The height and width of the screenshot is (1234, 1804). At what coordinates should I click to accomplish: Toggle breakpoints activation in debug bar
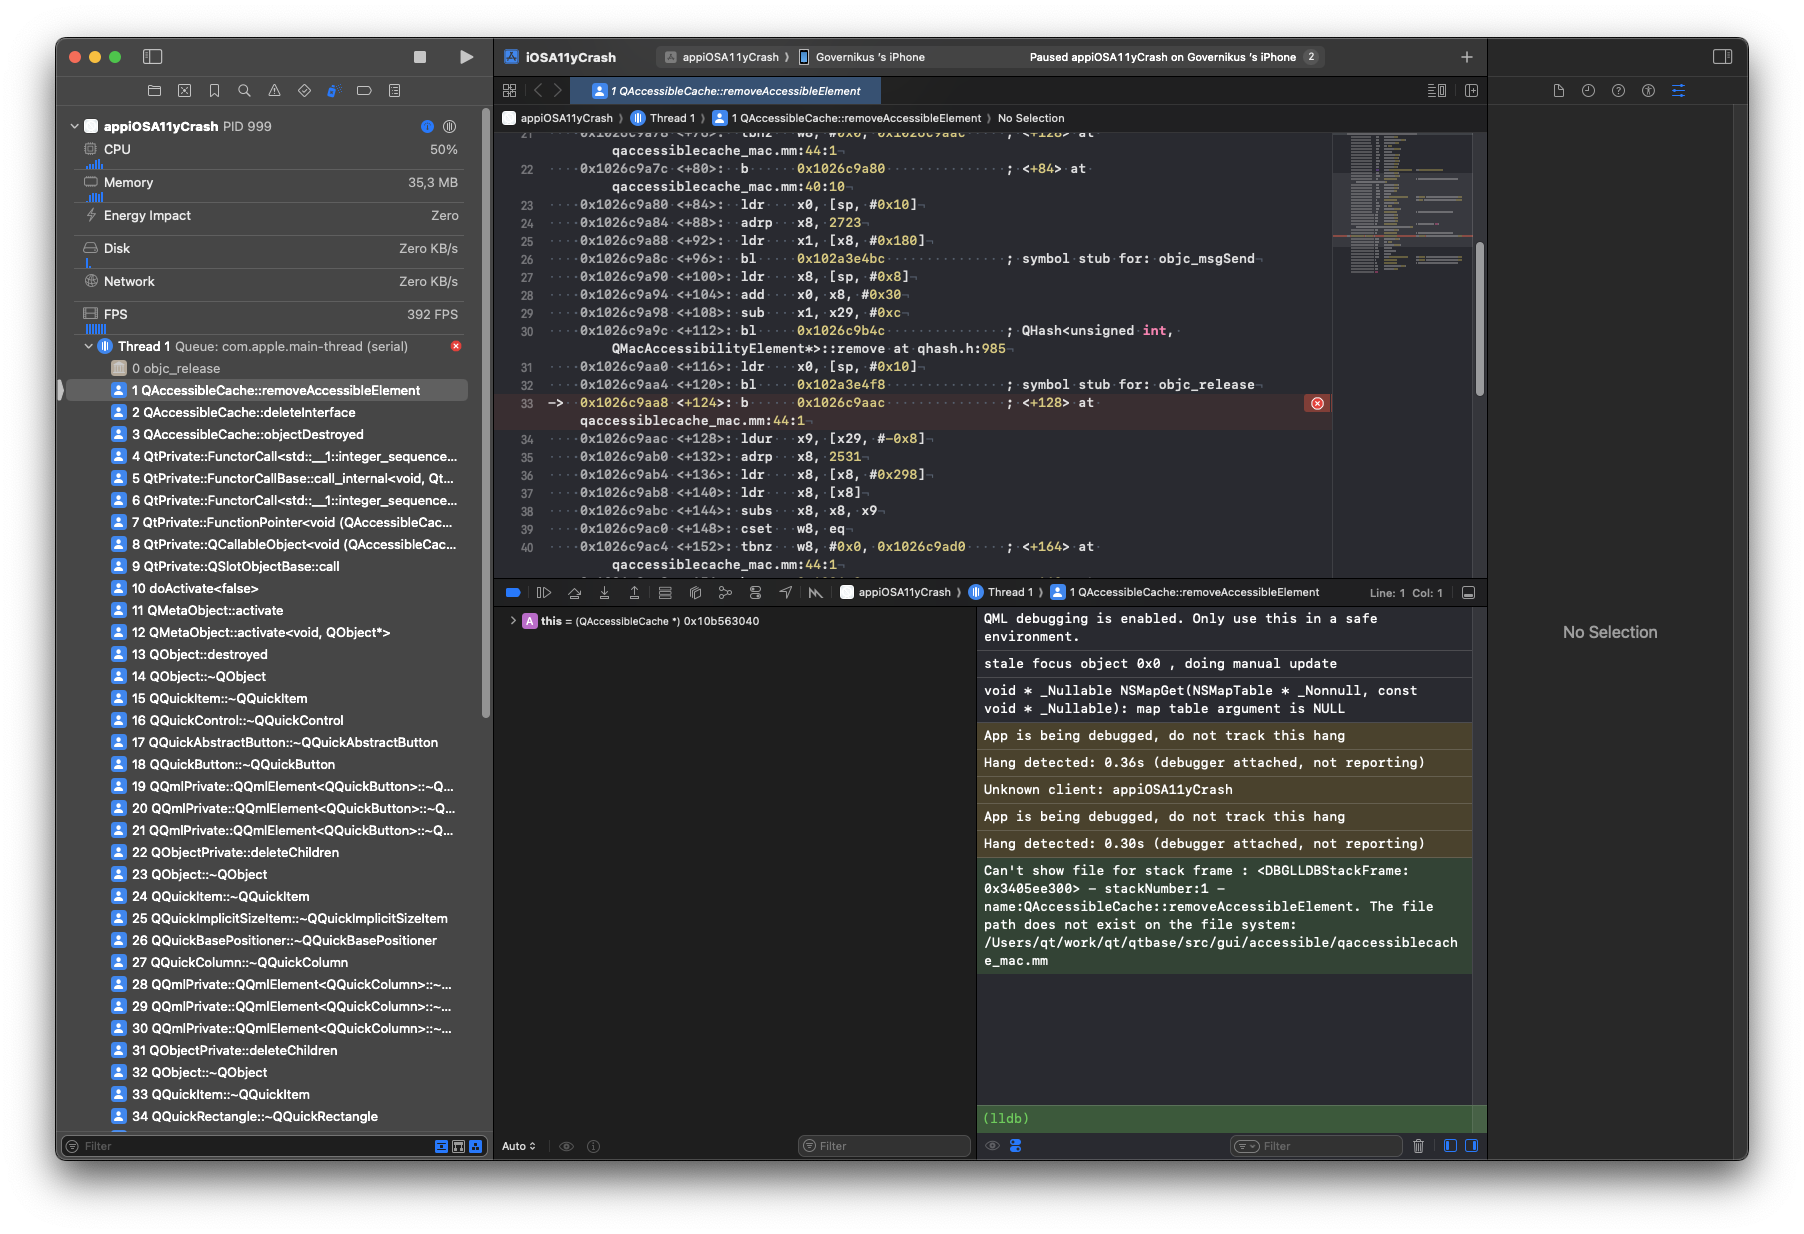(513, 593)
